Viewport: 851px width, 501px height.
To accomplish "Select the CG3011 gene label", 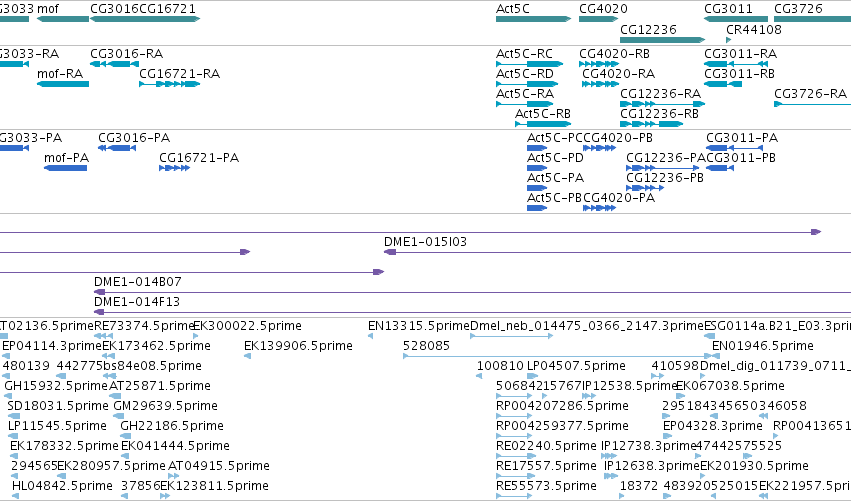I will click(728, 9).
